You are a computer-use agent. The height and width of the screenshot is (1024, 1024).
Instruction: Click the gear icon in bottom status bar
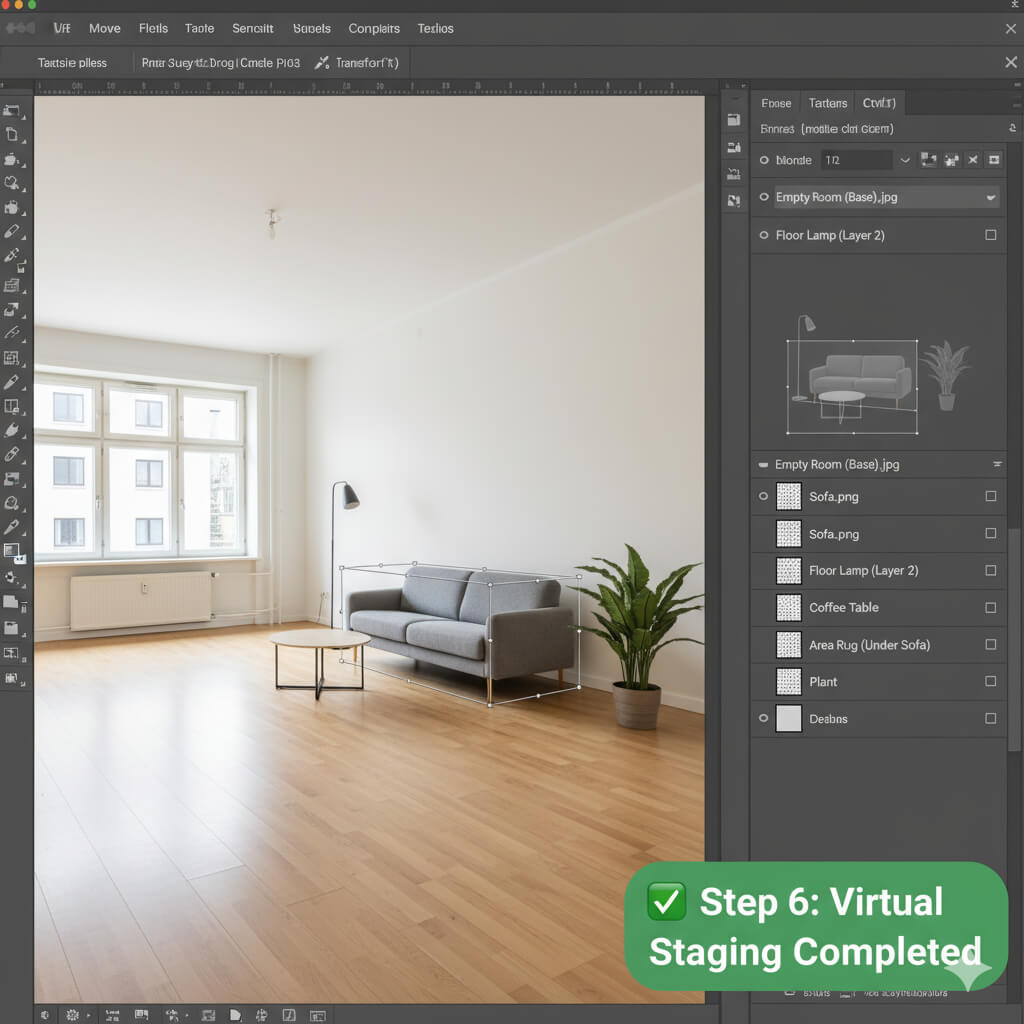[72, 1014]
